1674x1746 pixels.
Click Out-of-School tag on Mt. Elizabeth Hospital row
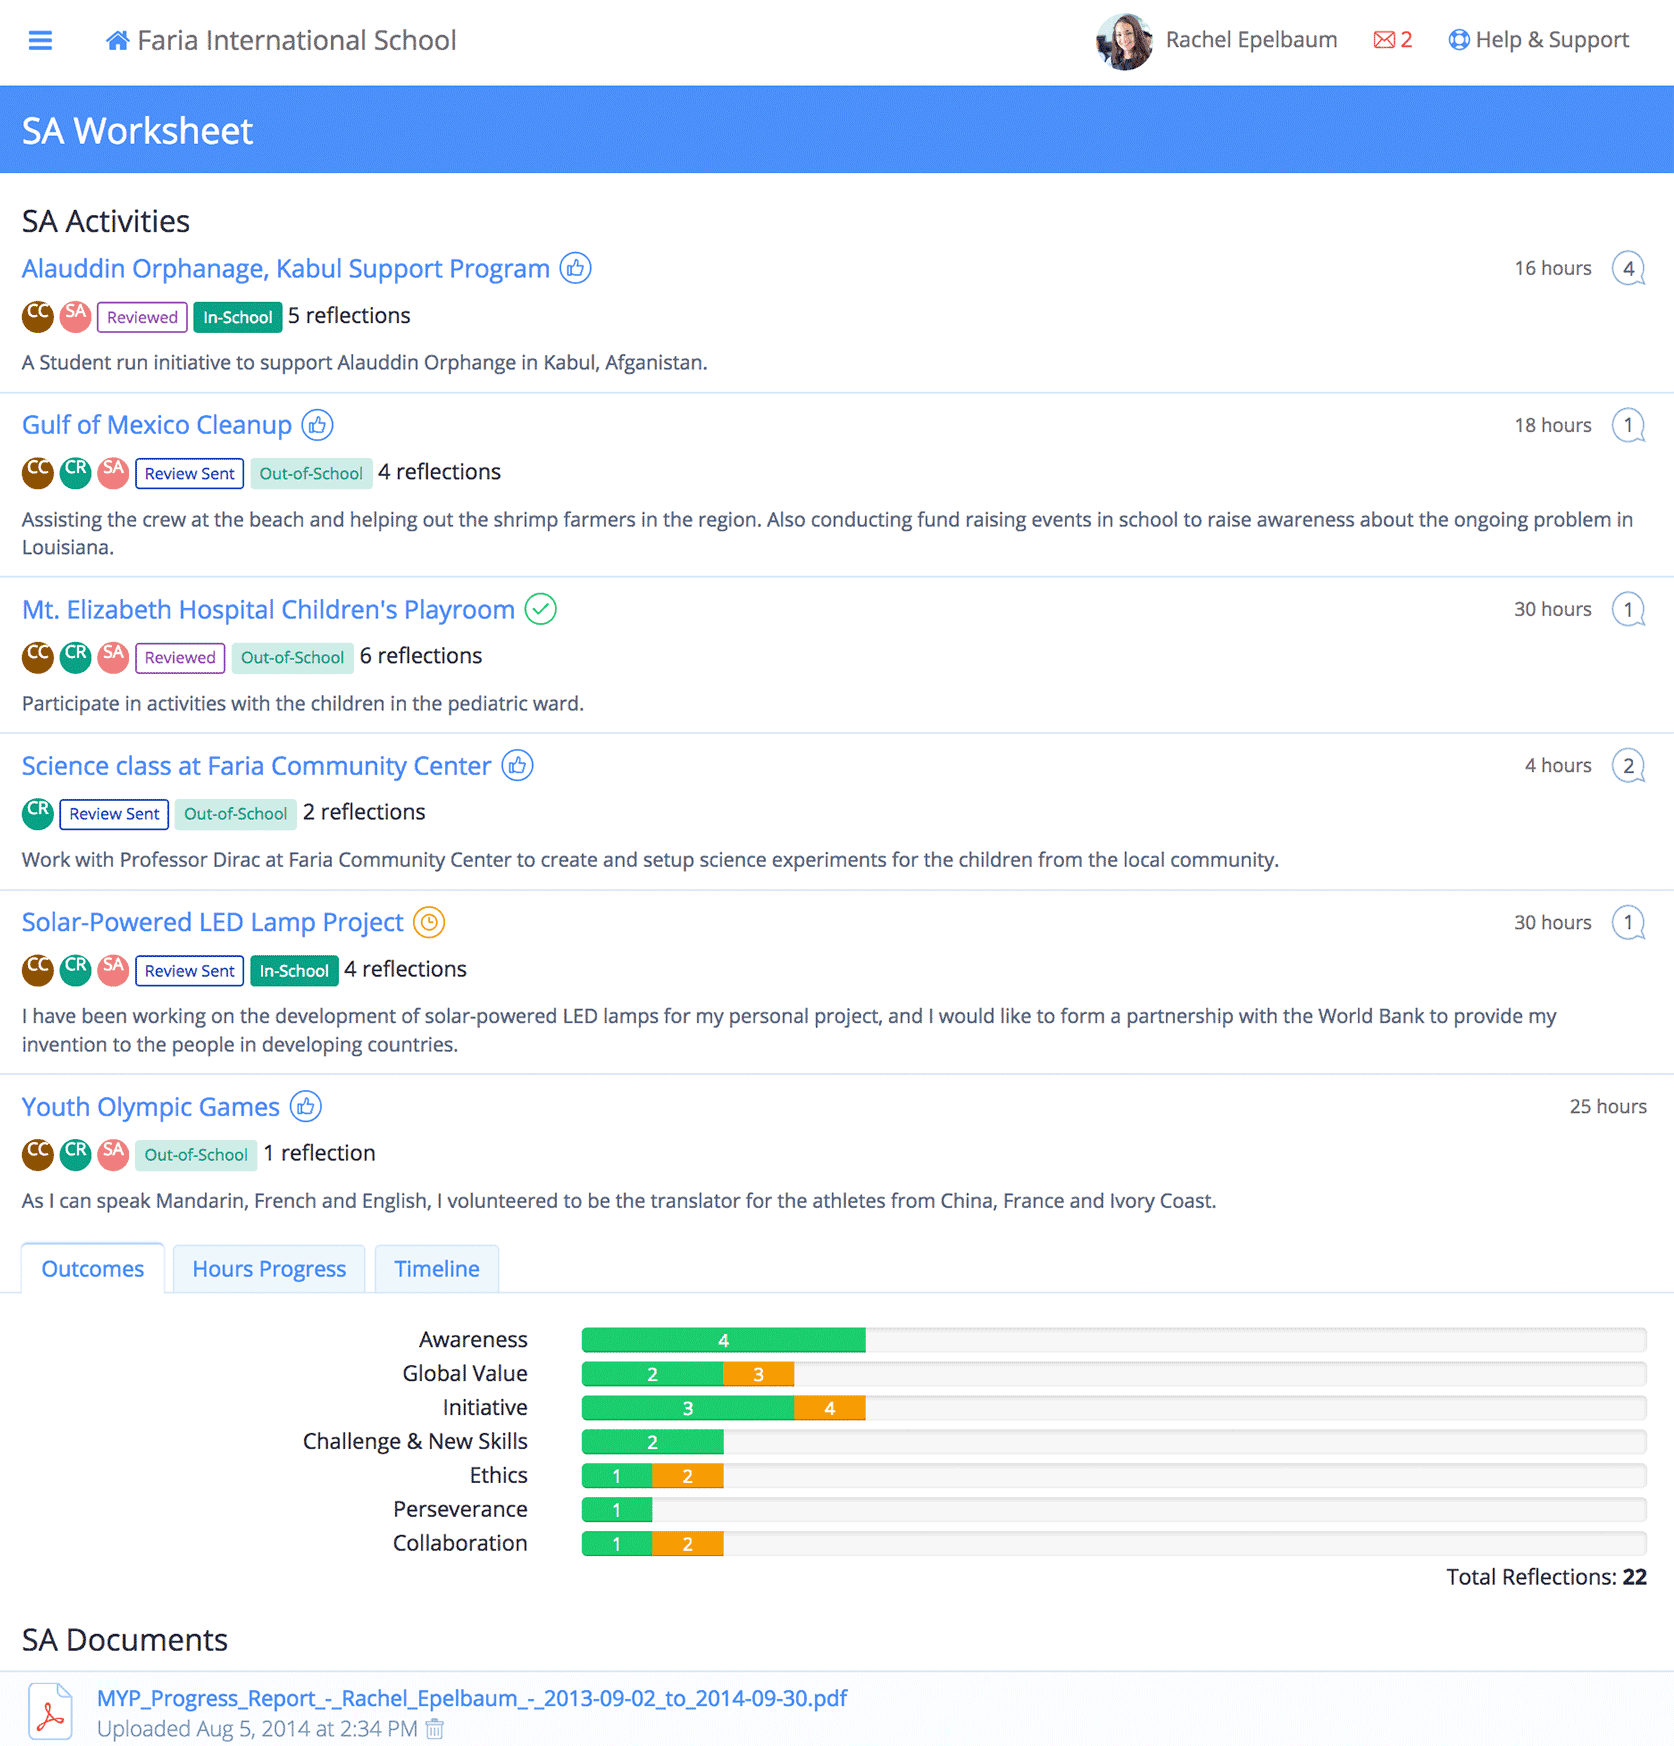click(x=292, y=658)
